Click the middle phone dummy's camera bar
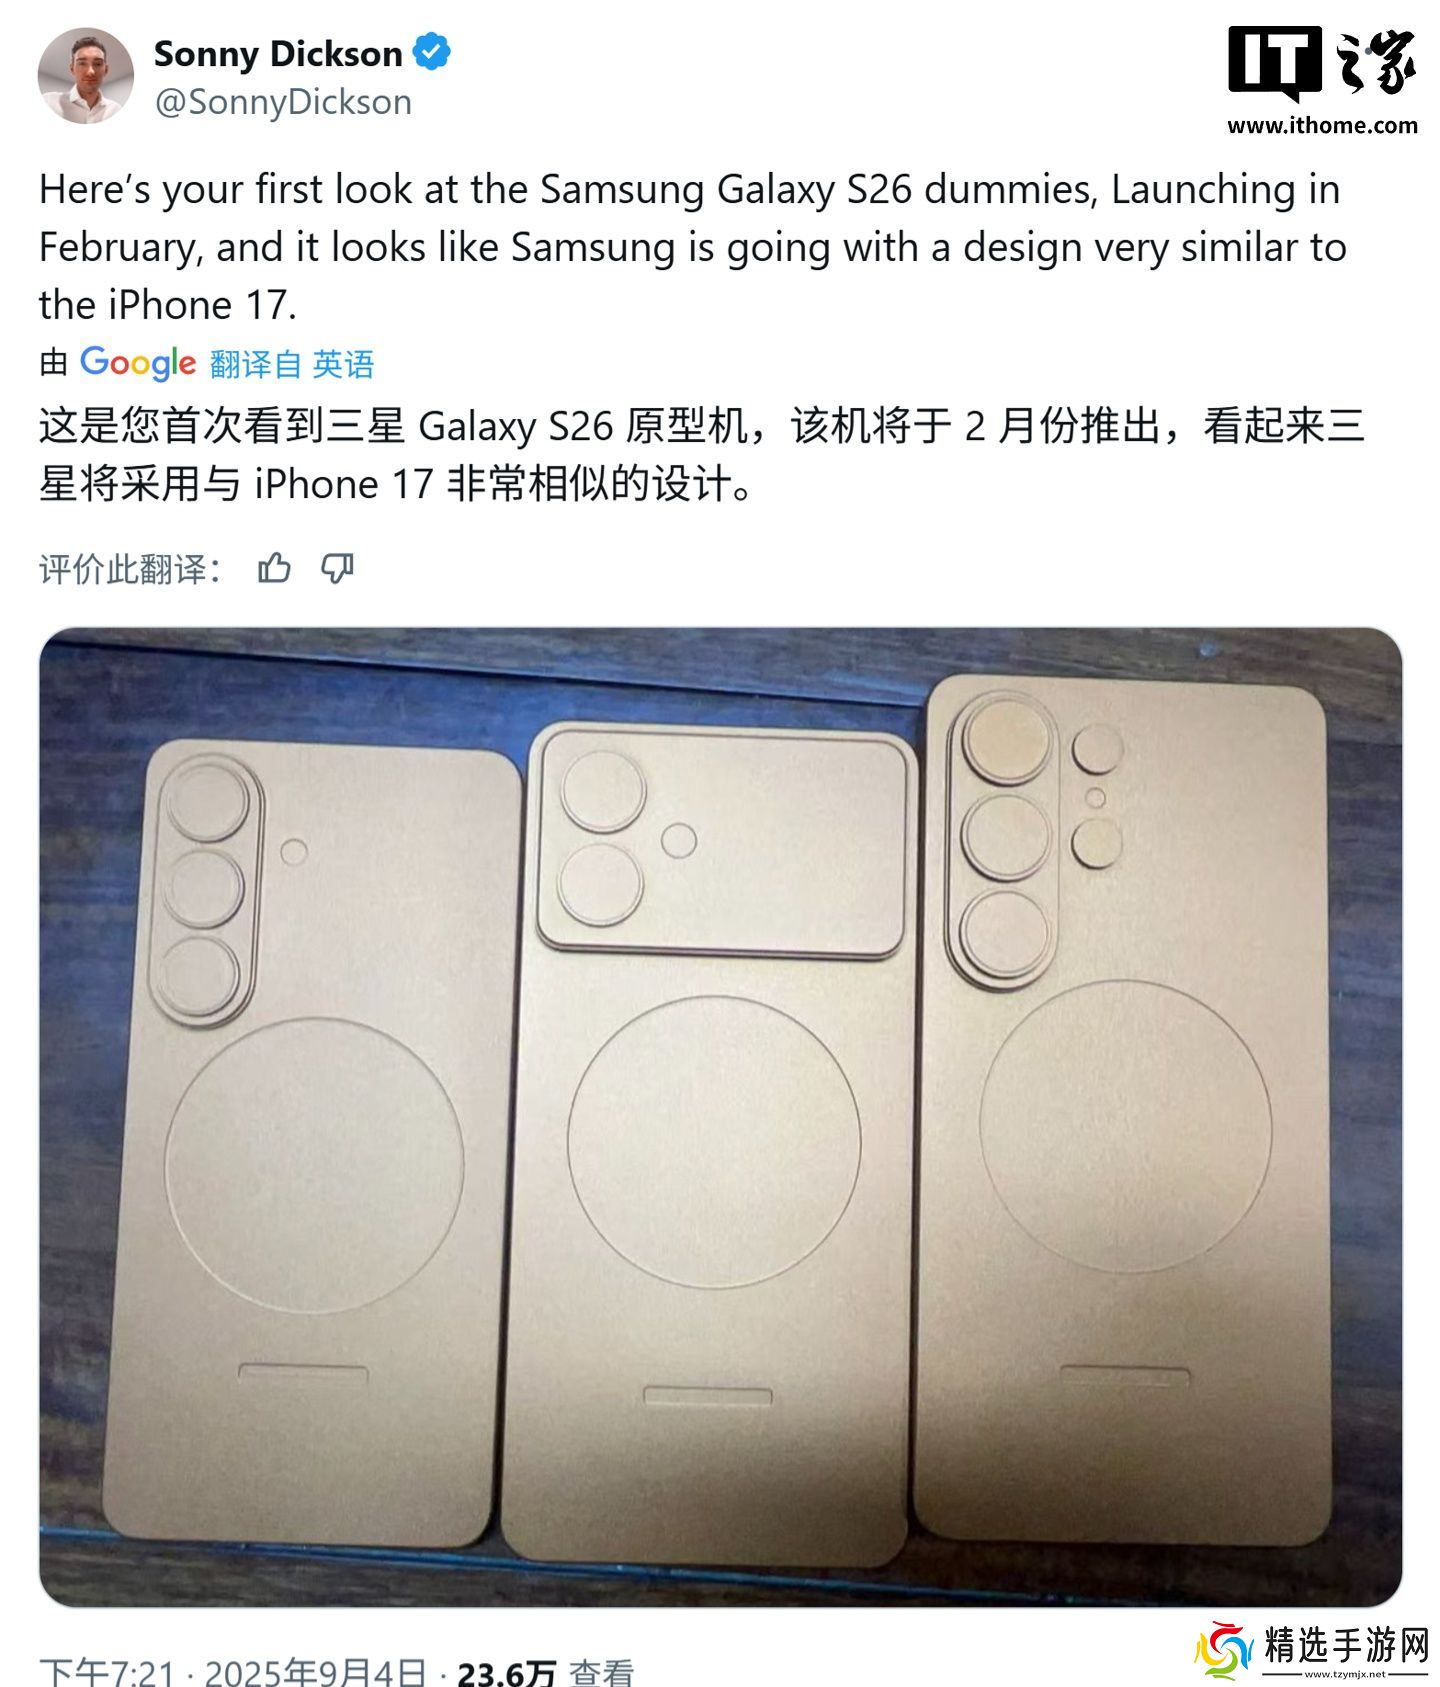This screenshot has width=1440, height=1687. 725,842
